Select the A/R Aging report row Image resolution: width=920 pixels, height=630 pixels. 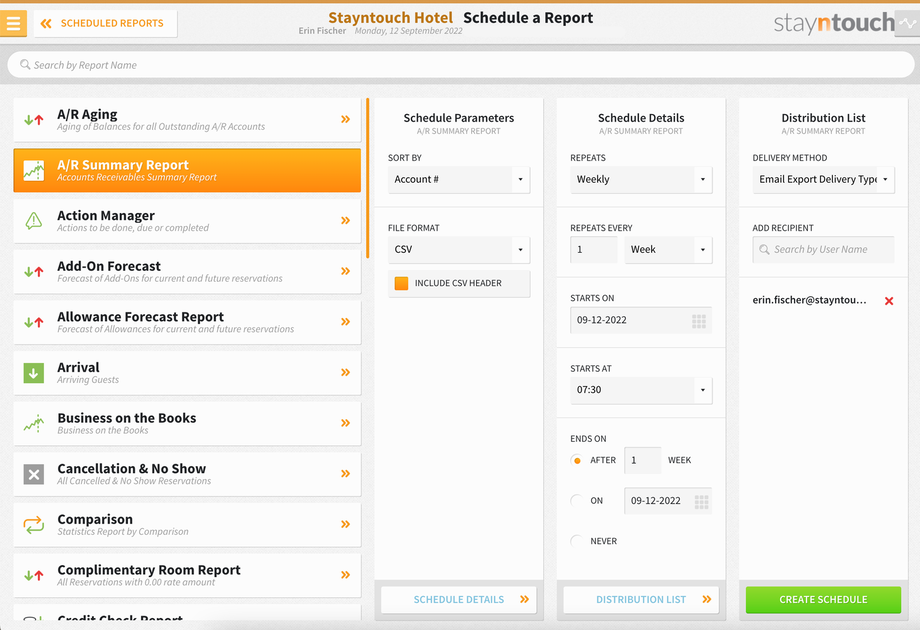(x=187, y=120)
